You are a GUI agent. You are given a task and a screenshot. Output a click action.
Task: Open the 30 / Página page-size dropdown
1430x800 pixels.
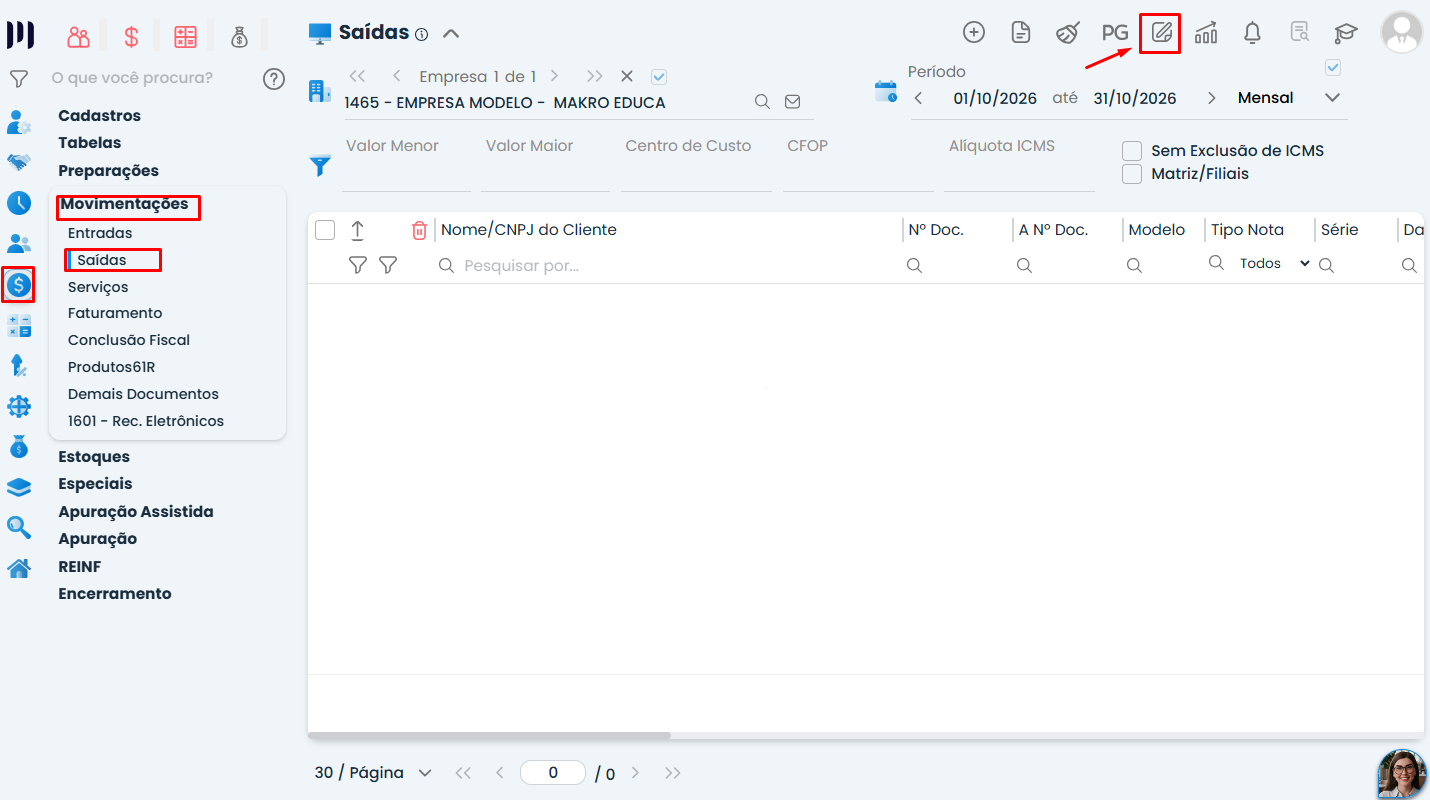[x=373, y=773]
